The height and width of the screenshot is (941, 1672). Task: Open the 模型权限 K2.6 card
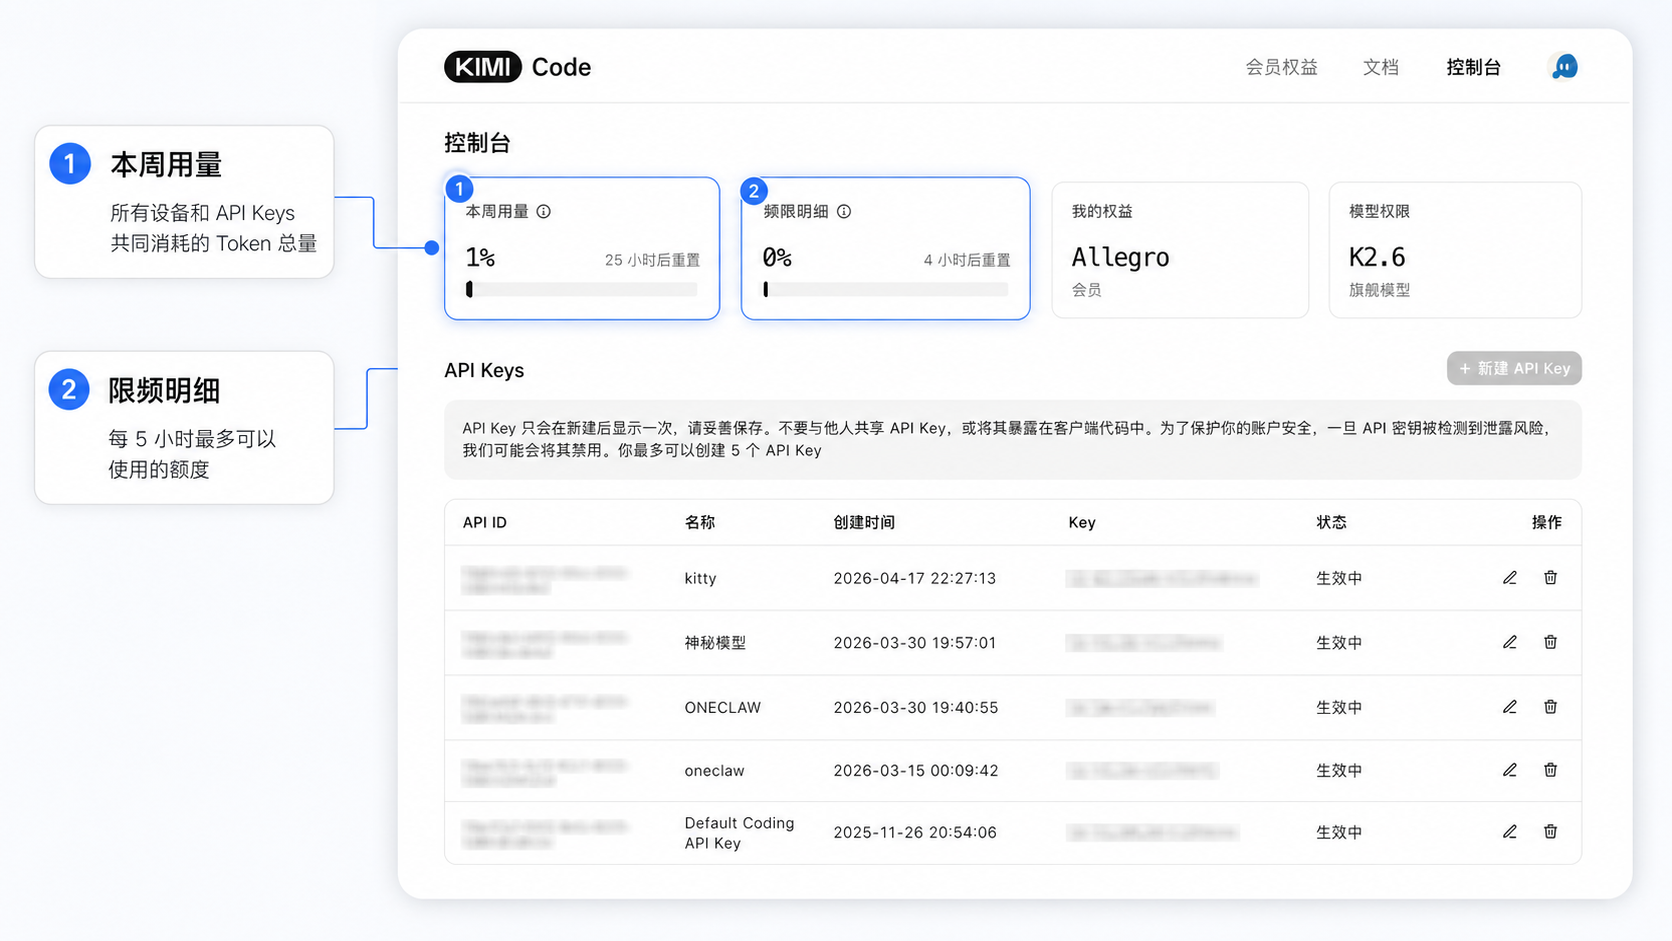[x=1455, y=250]
